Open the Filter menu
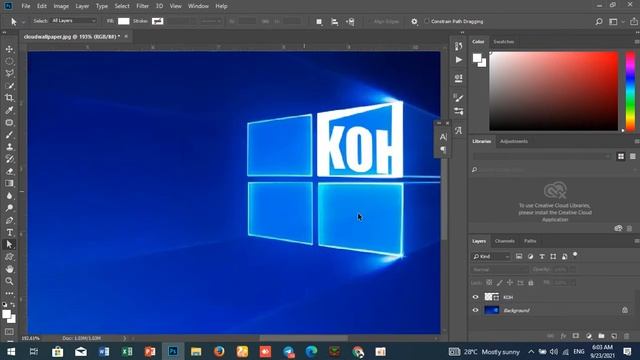The height and width of the screenshot is (360, 640). coord(142,6)
